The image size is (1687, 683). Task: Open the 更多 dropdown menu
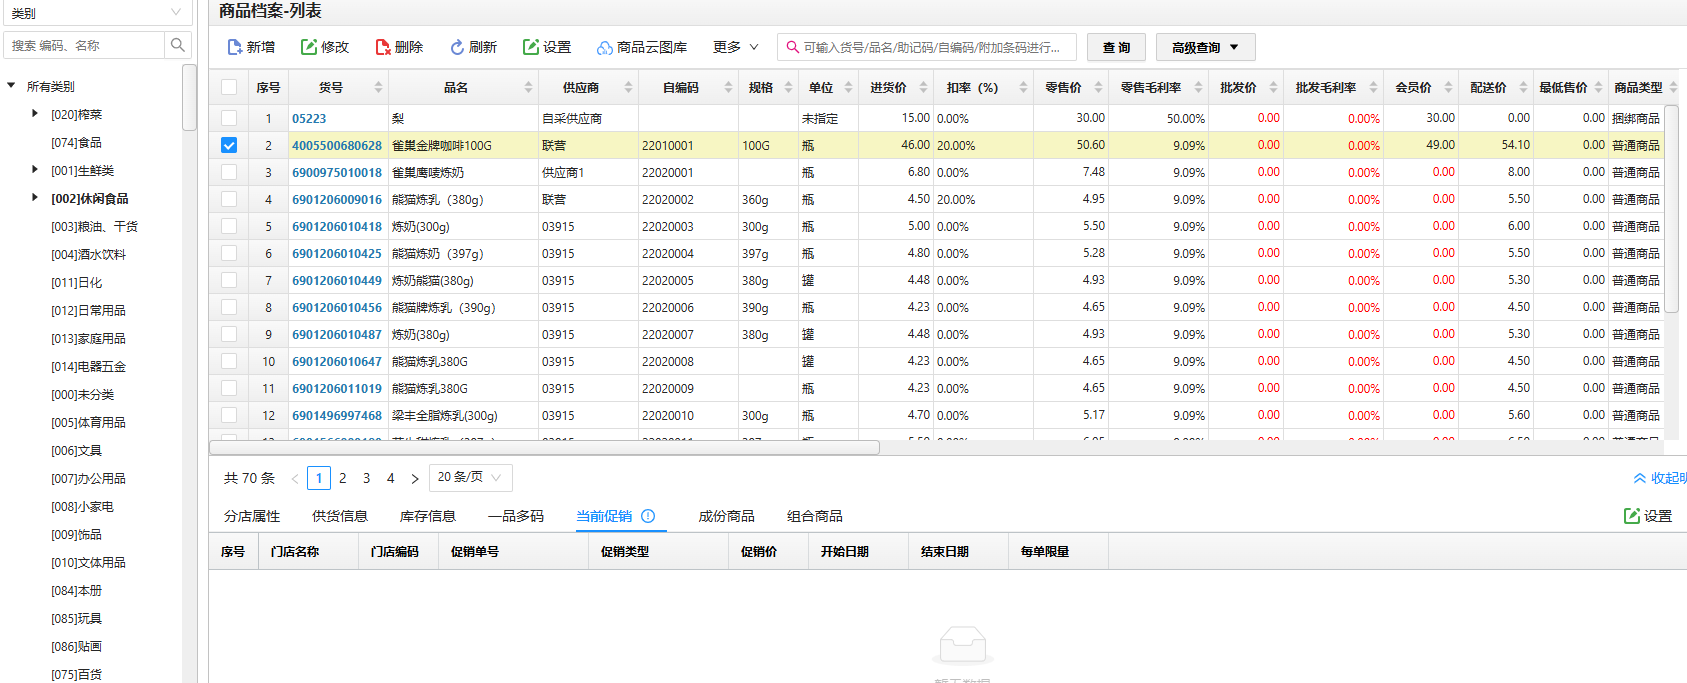coord(736,47)
